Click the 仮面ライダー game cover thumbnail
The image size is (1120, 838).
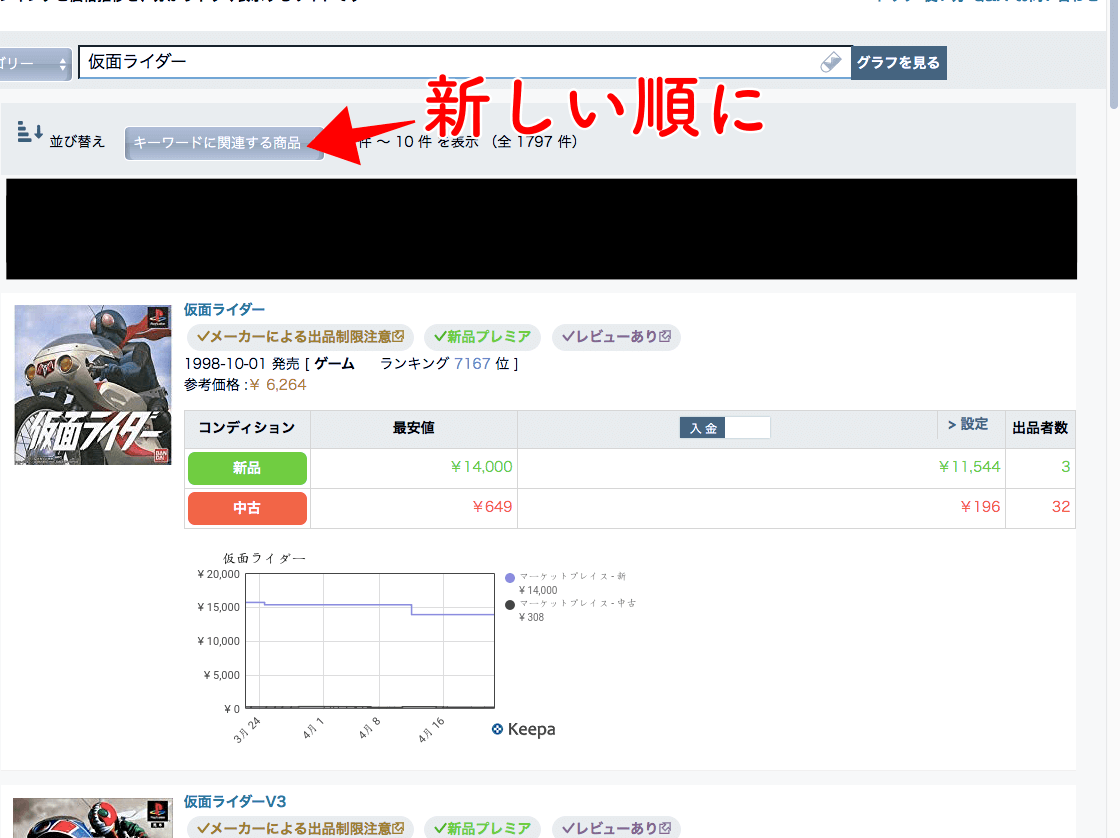point(93,385)
